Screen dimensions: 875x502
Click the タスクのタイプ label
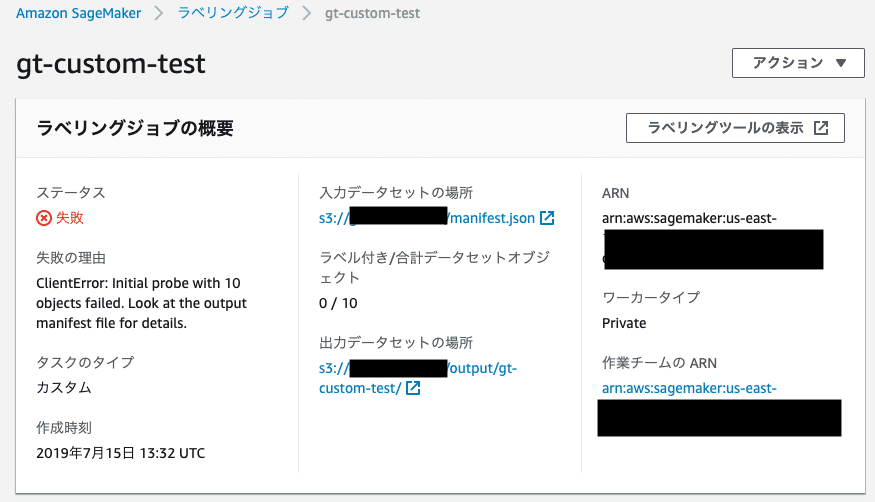pos(85,362)
